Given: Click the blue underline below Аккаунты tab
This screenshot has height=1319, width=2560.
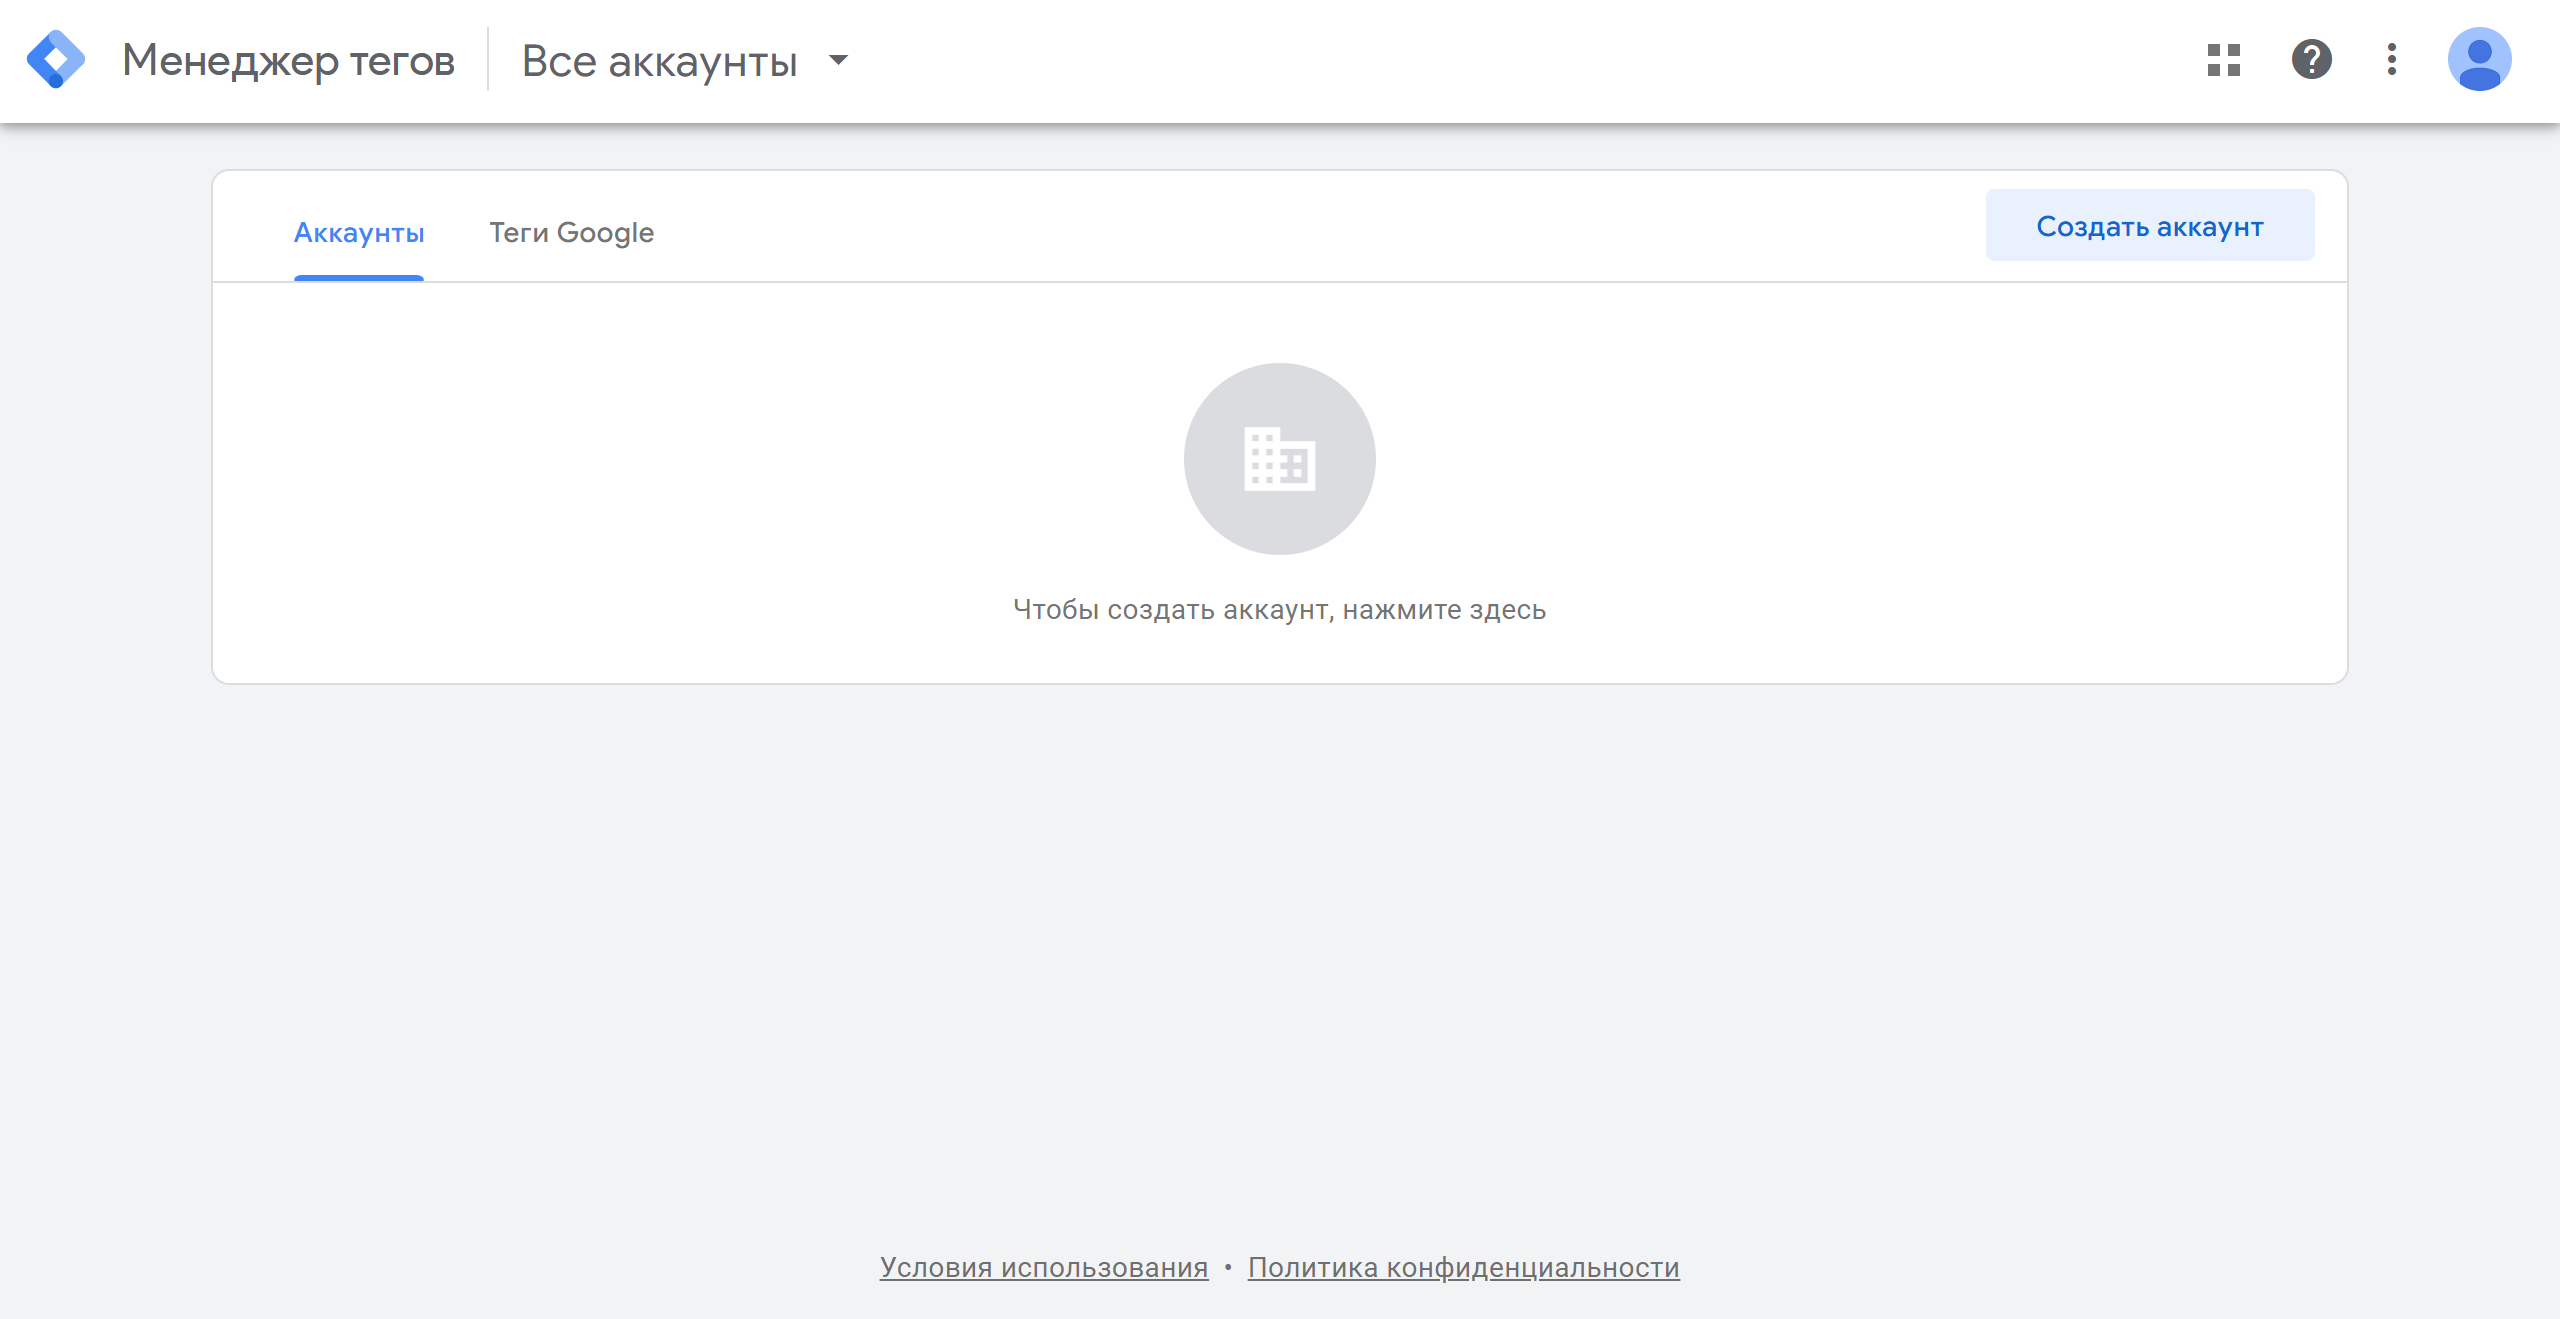Looking at the screenshot, I should (x=359, y=278).
